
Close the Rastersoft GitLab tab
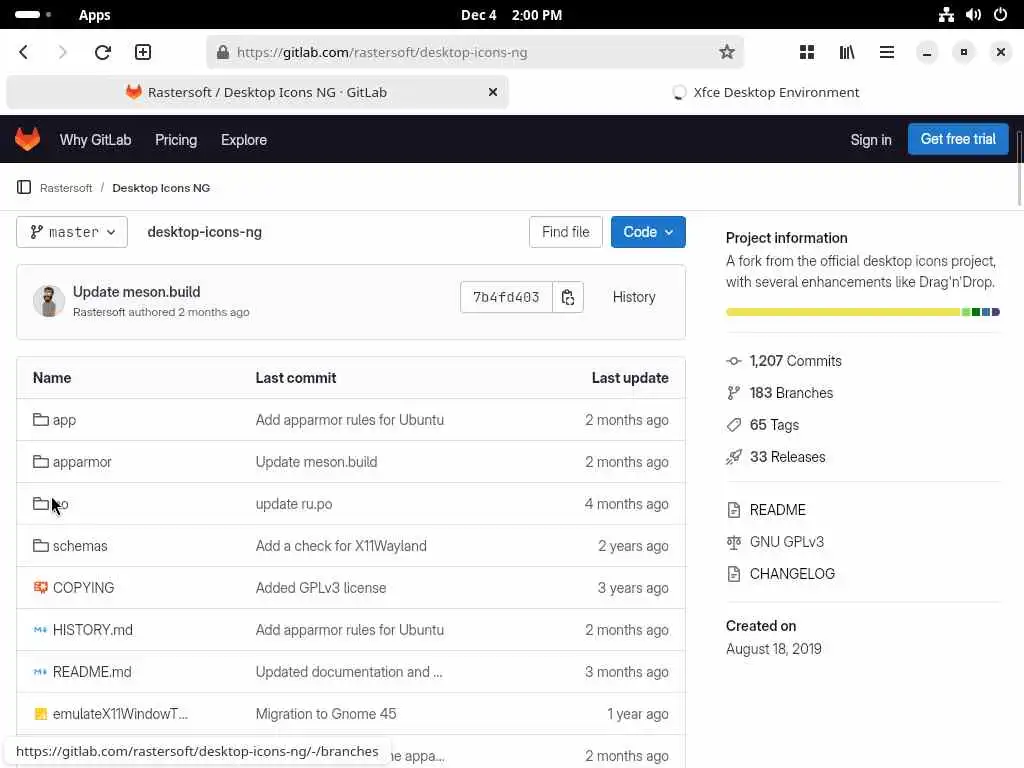[x=493, y=92]
